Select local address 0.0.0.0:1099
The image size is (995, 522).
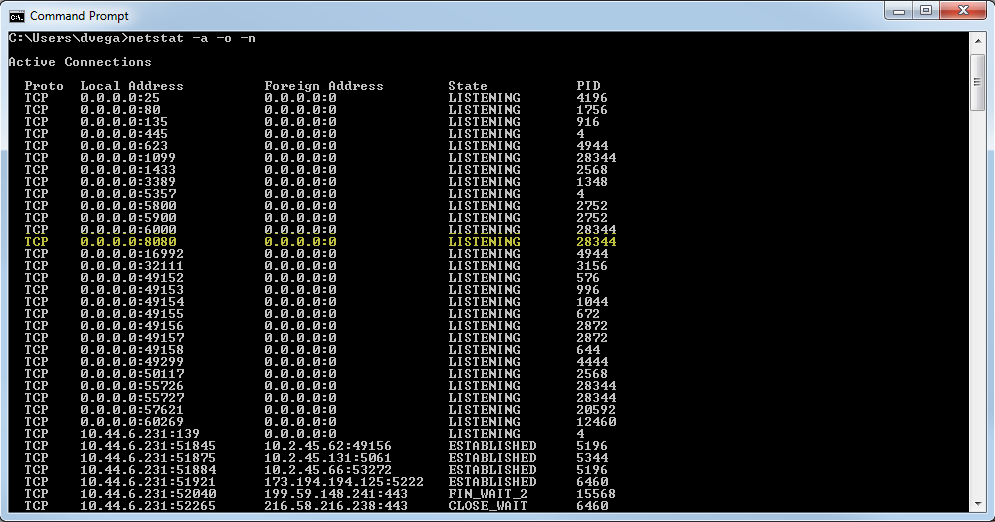pyautogui.click(x=128, y=158)
